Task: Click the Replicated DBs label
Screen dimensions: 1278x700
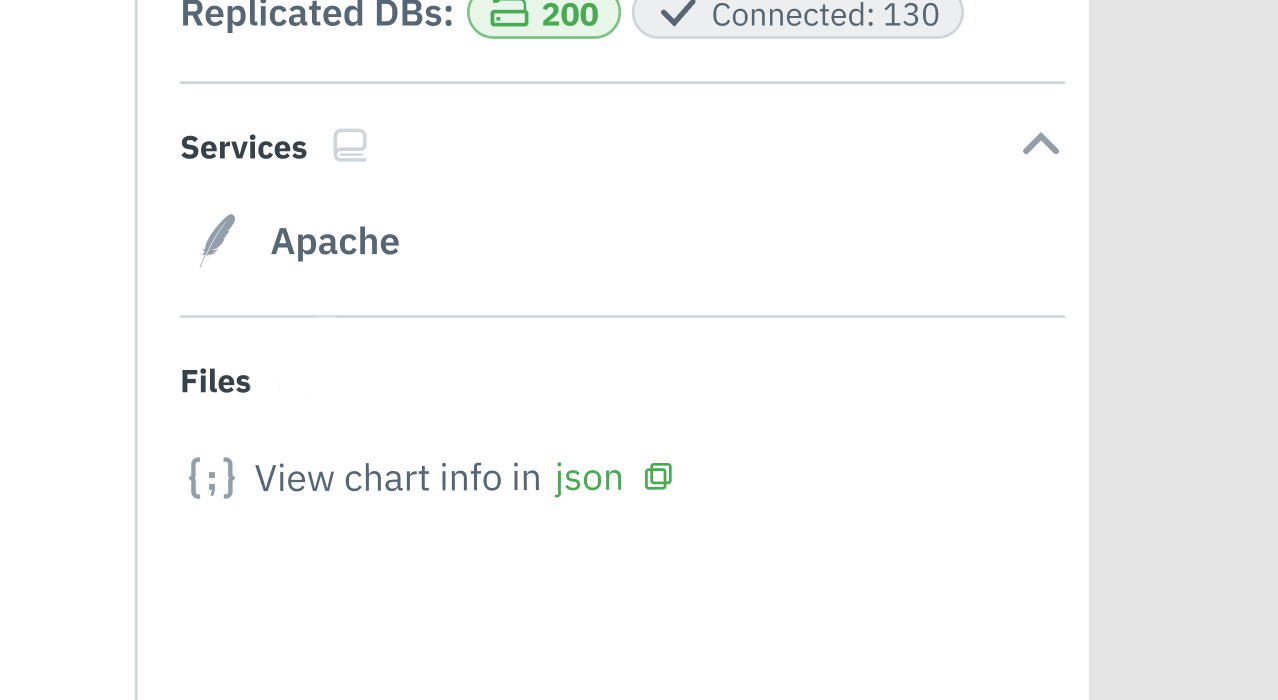Action: 317,14
